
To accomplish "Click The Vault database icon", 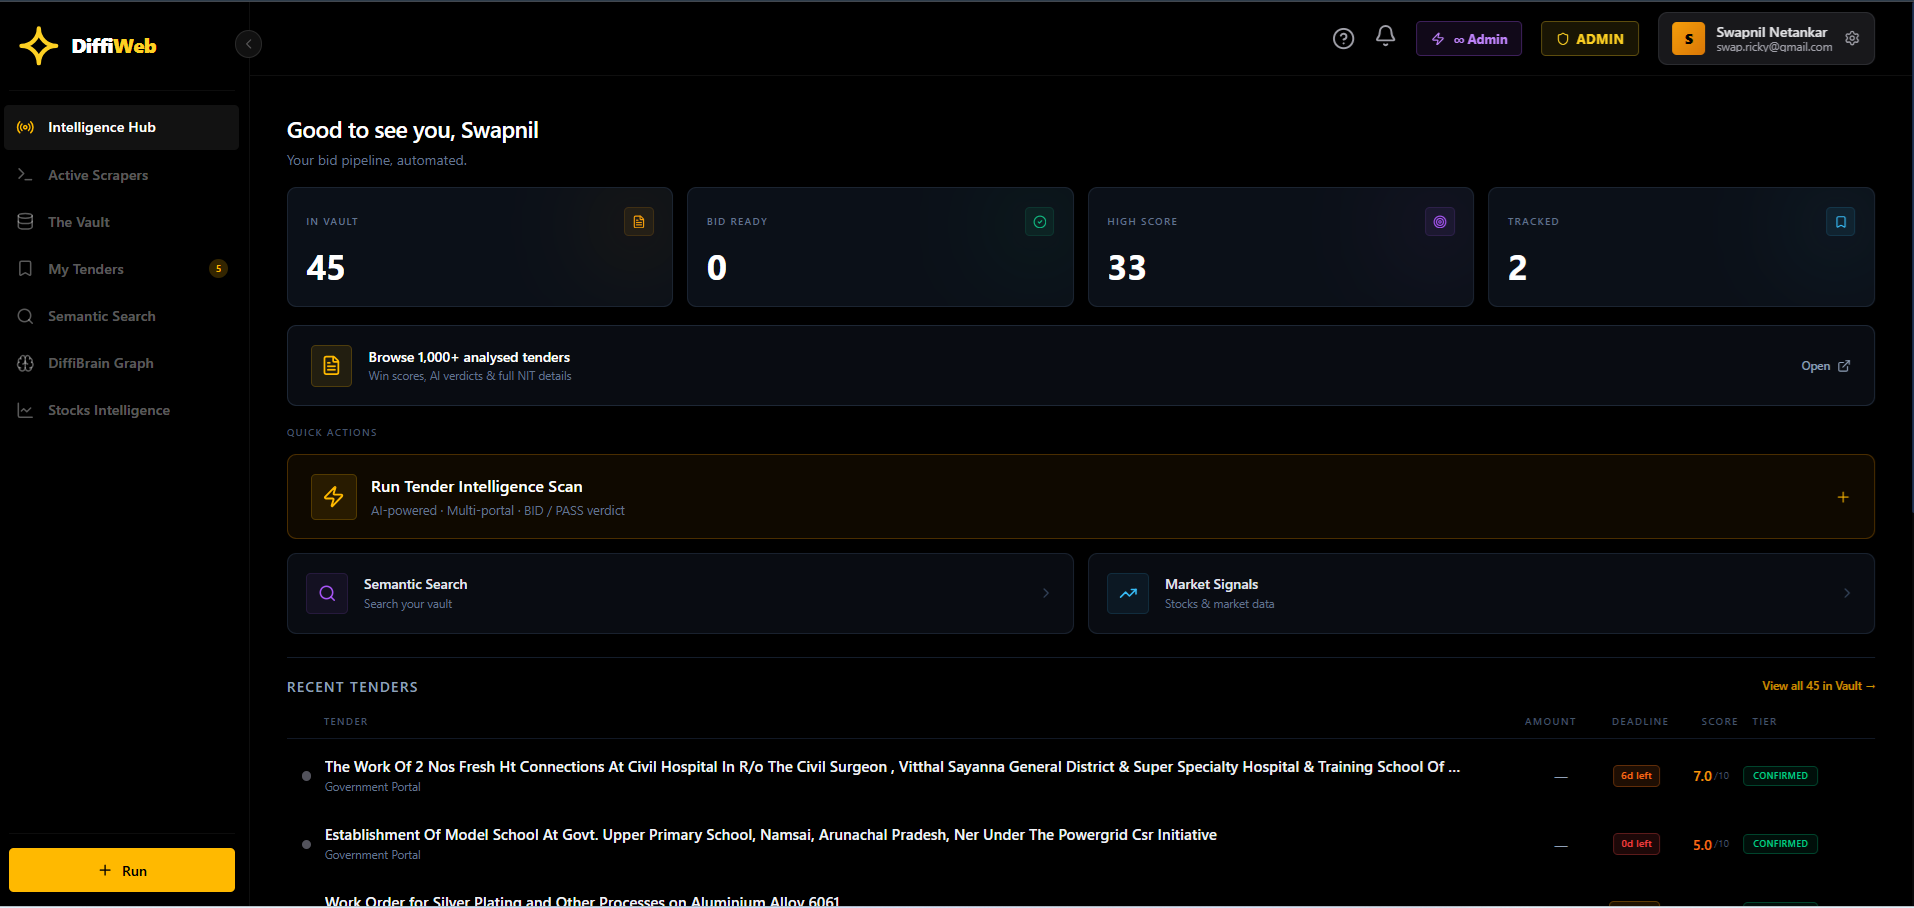I will 26,221.
